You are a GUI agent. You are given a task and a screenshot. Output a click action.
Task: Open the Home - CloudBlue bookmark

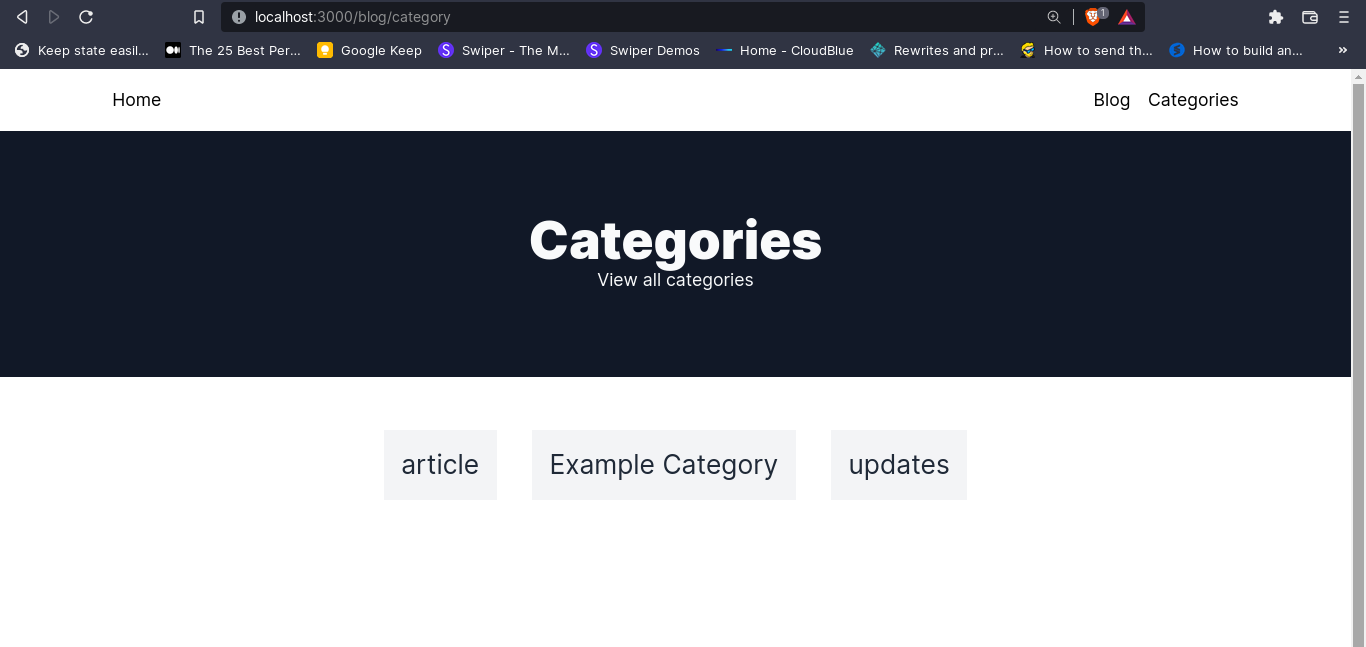tap(785, 50)
